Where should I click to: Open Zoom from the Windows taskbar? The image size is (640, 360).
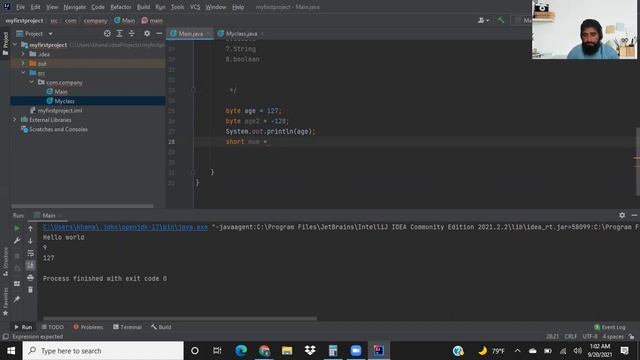pos(356,351)
